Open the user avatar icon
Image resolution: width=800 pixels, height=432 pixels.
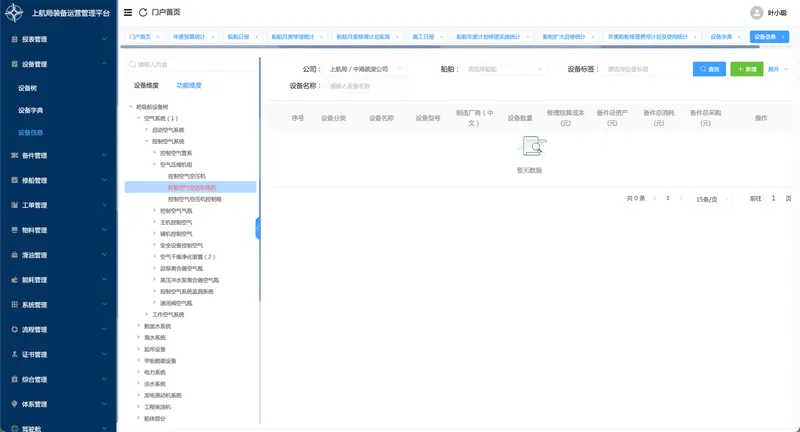coord(757,13)
